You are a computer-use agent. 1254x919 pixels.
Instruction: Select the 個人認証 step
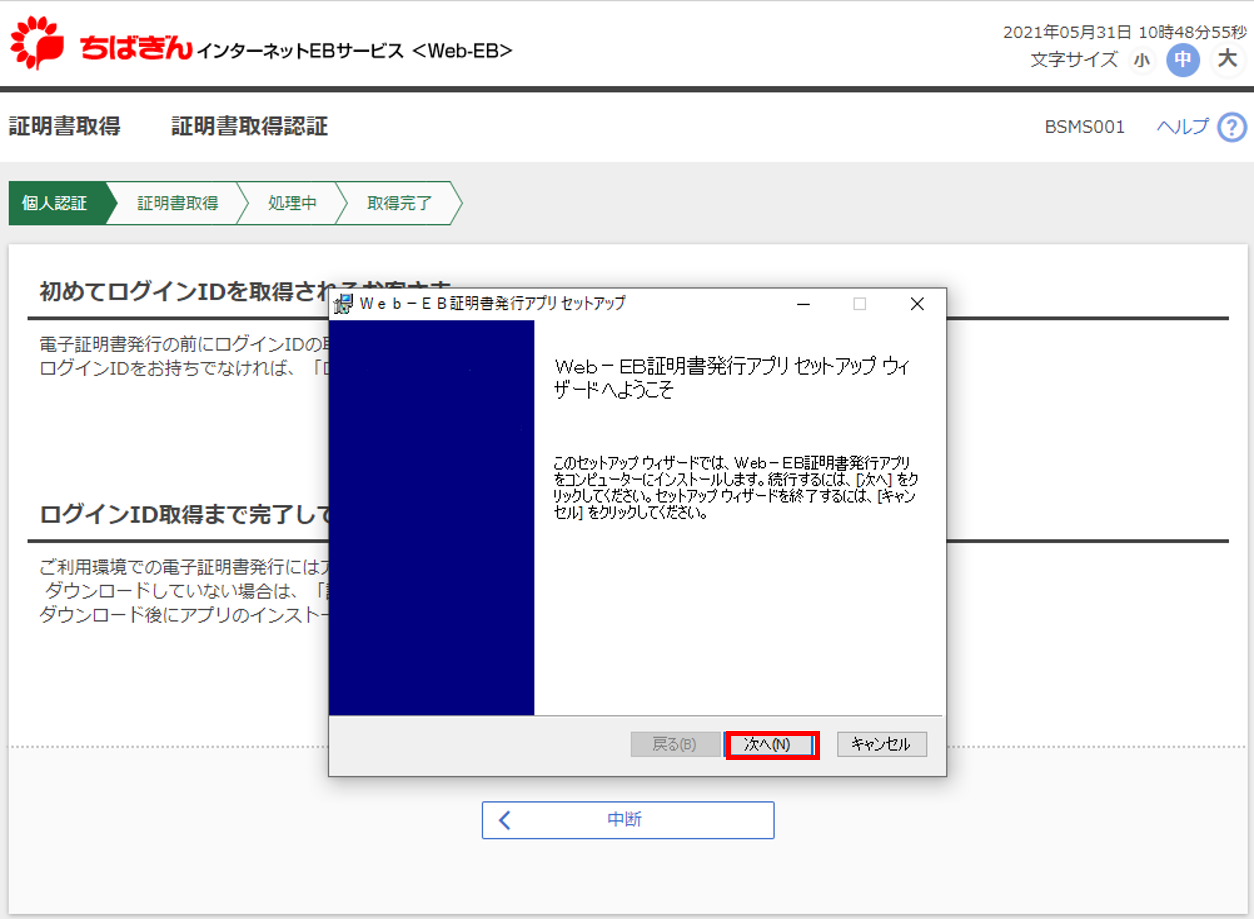tap(58, 203)
